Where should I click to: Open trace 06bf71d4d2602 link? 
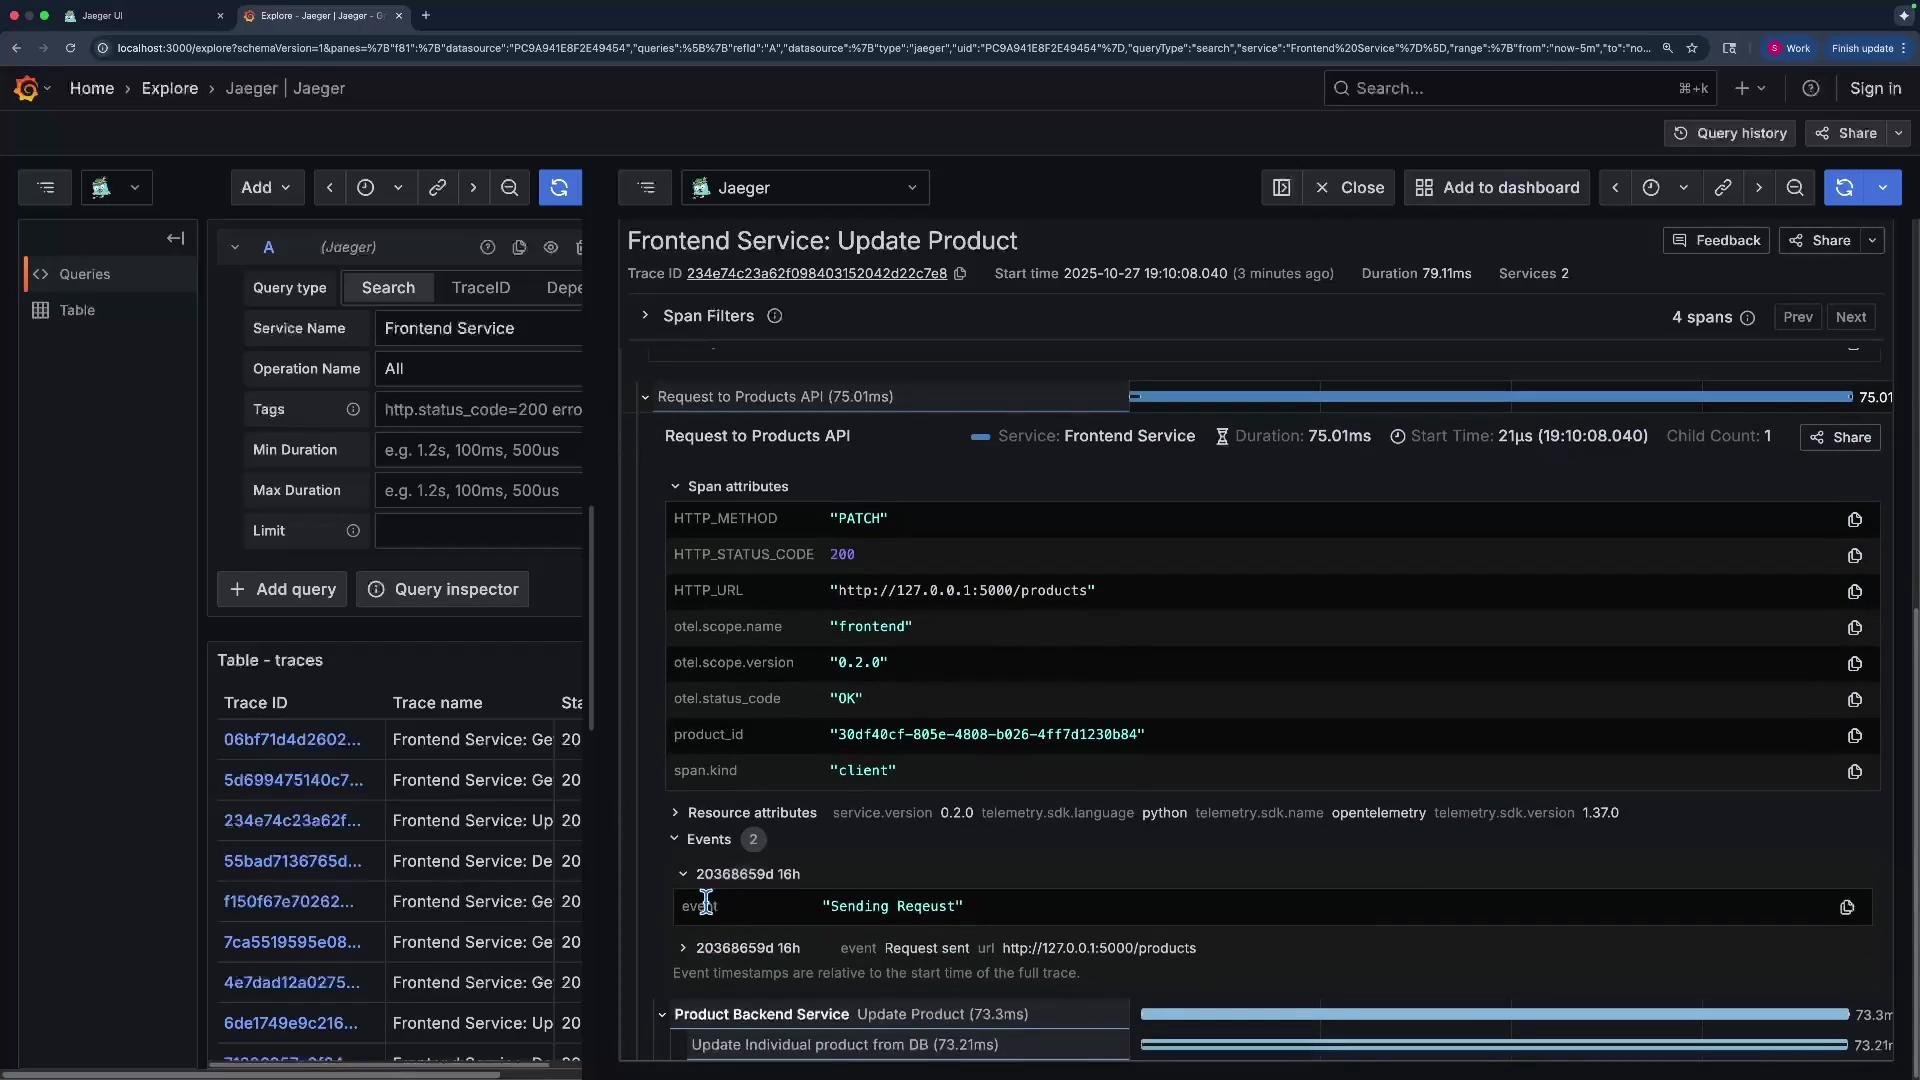pos(292,740)
